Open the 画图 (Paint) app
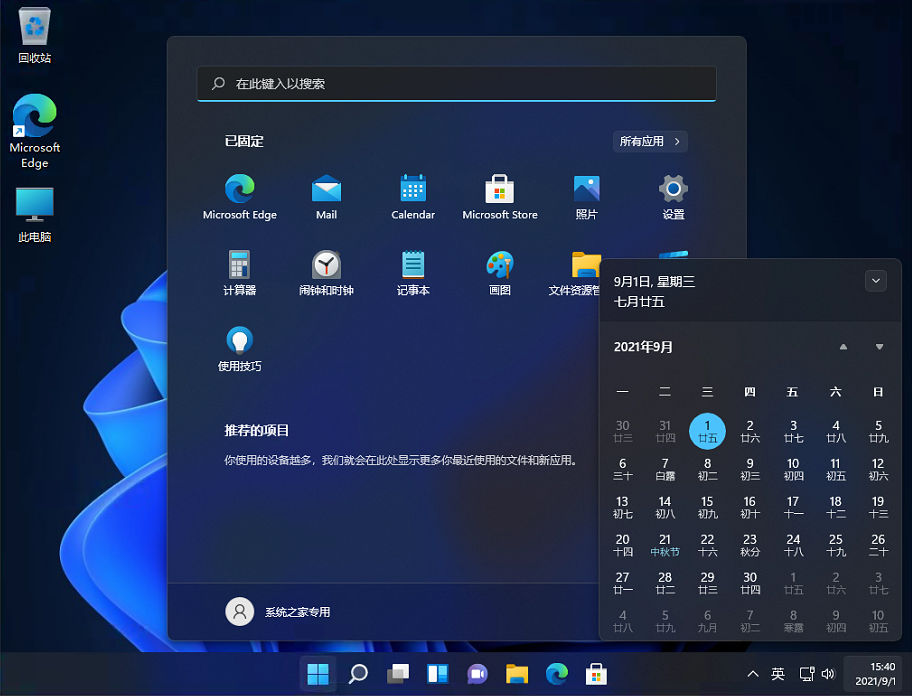This screenshot has width=912, height=696. point(499,272)
